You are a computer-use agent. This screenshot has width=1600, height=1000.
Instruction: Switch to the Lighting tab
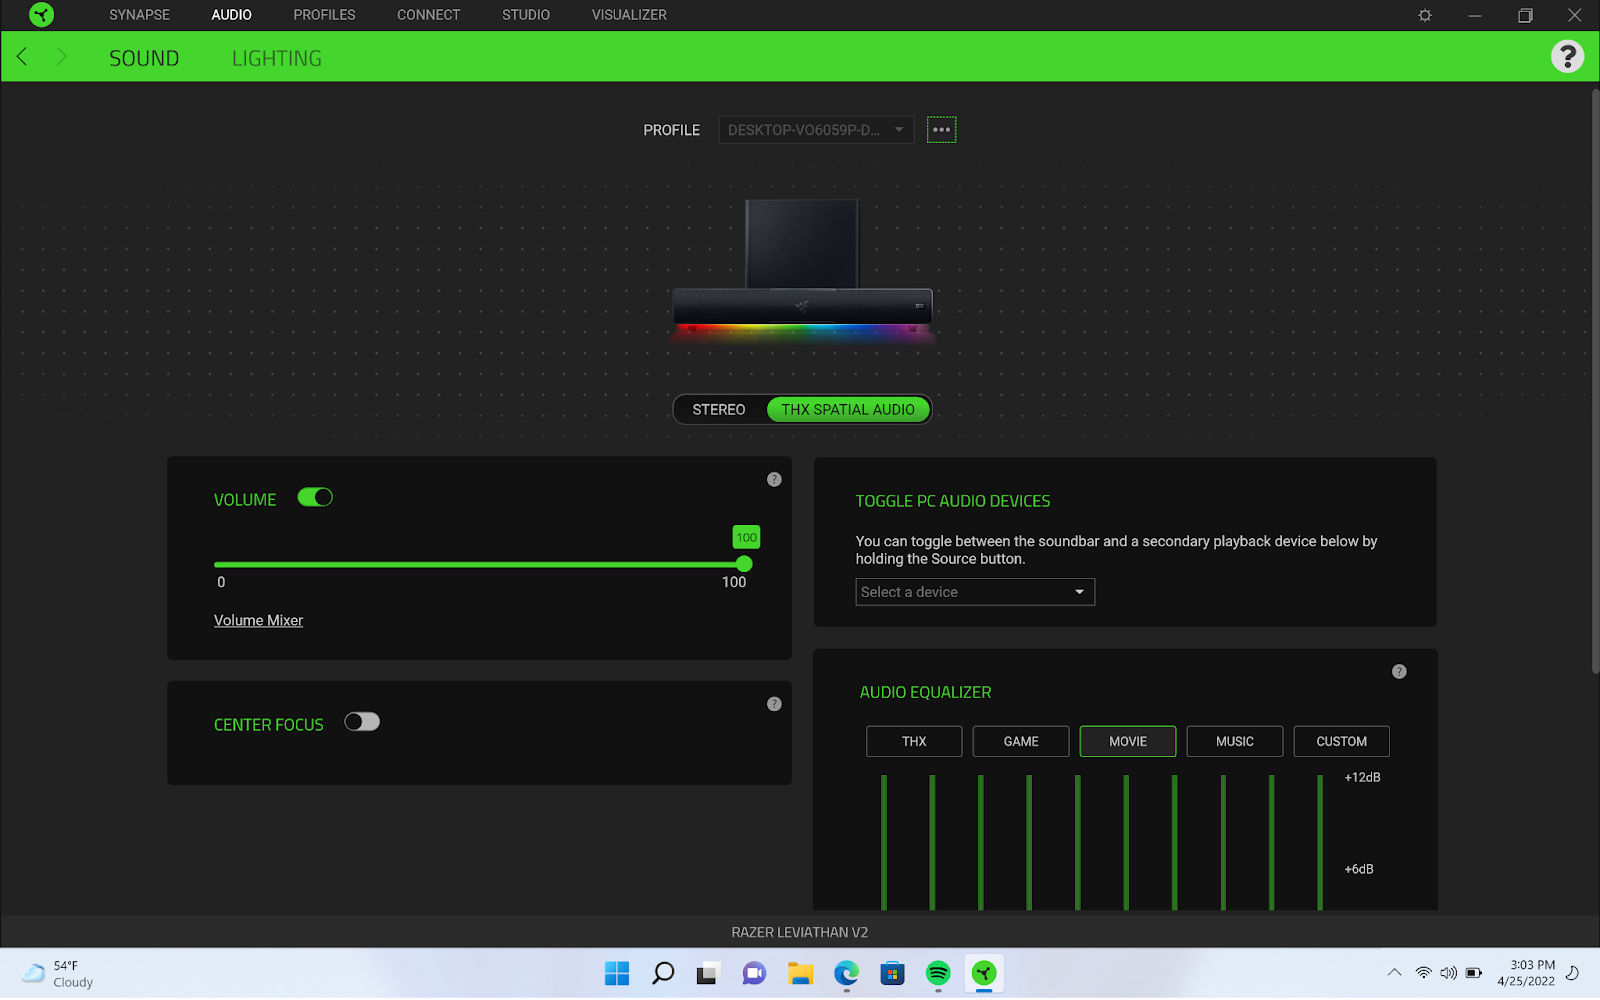point(277,58)
